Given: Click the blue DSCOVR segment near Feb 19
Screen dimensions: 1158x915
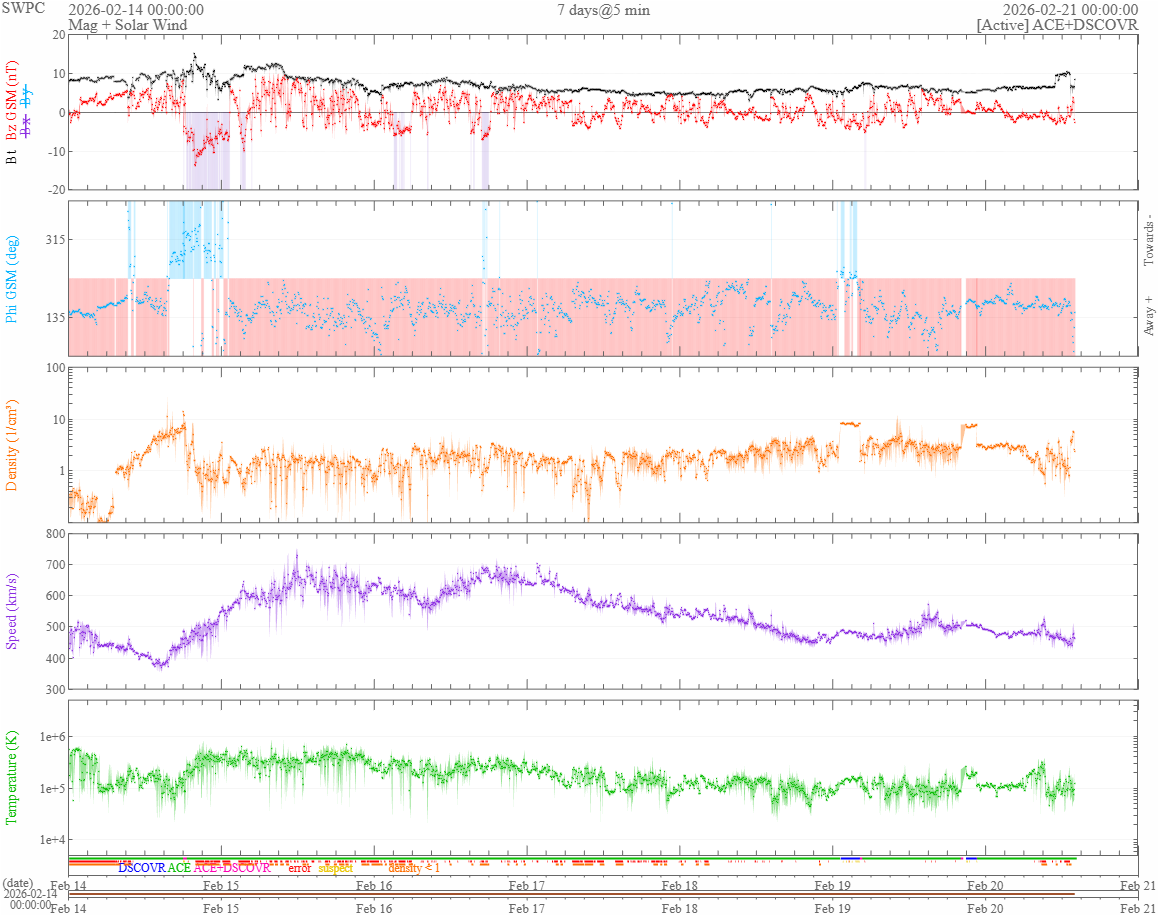Looking at the screenshot, I should (x=851, y=858).
